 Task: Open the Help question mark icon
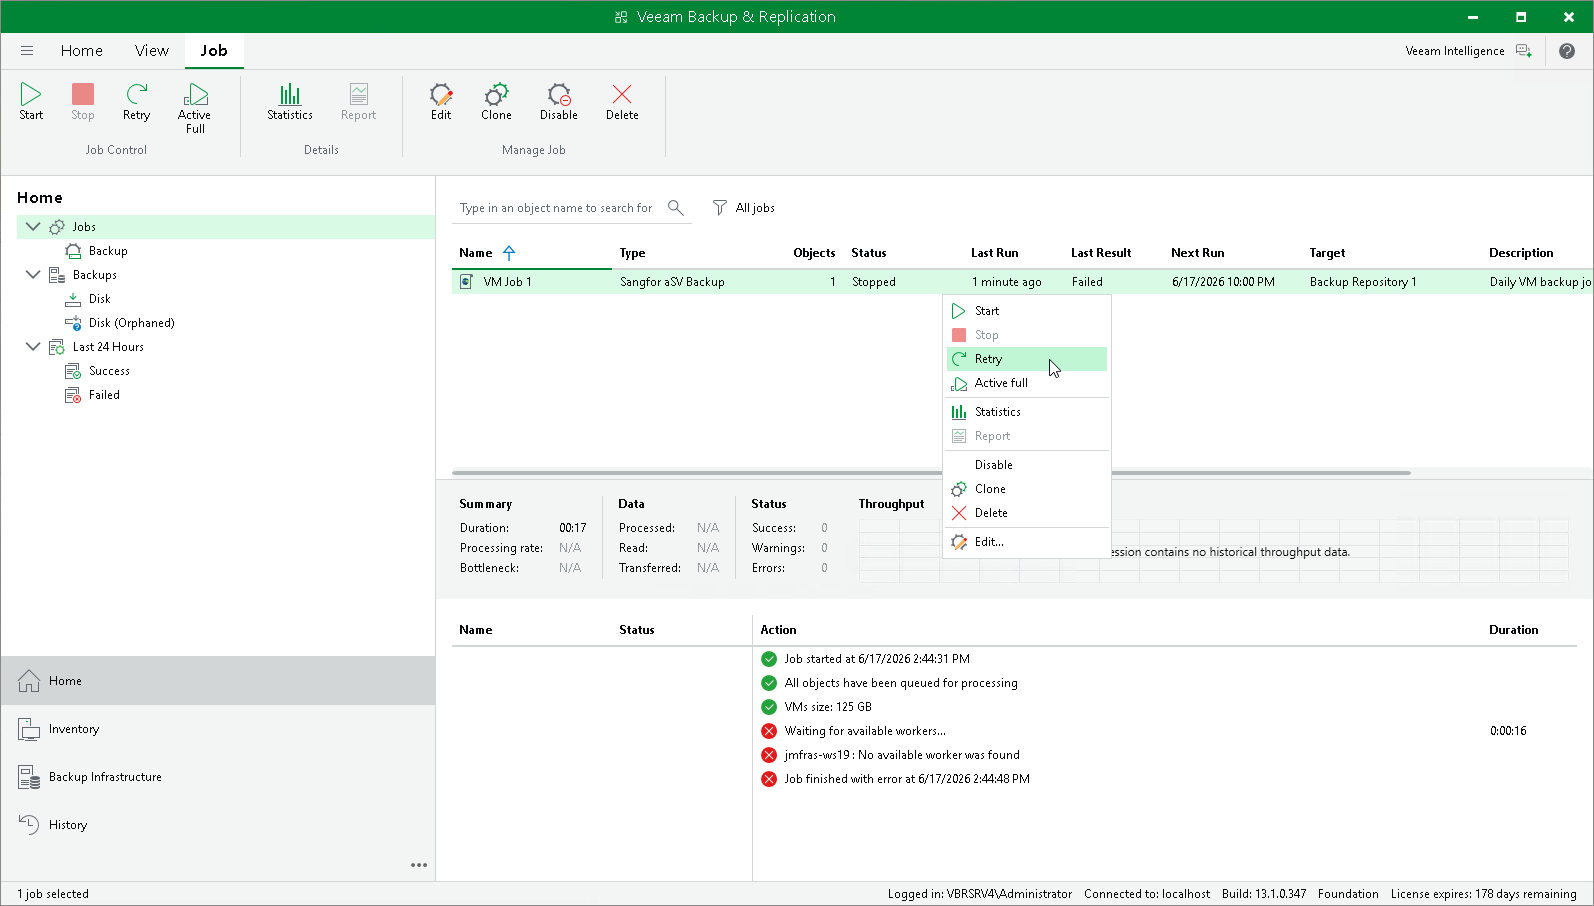[x=1567, y=51]
